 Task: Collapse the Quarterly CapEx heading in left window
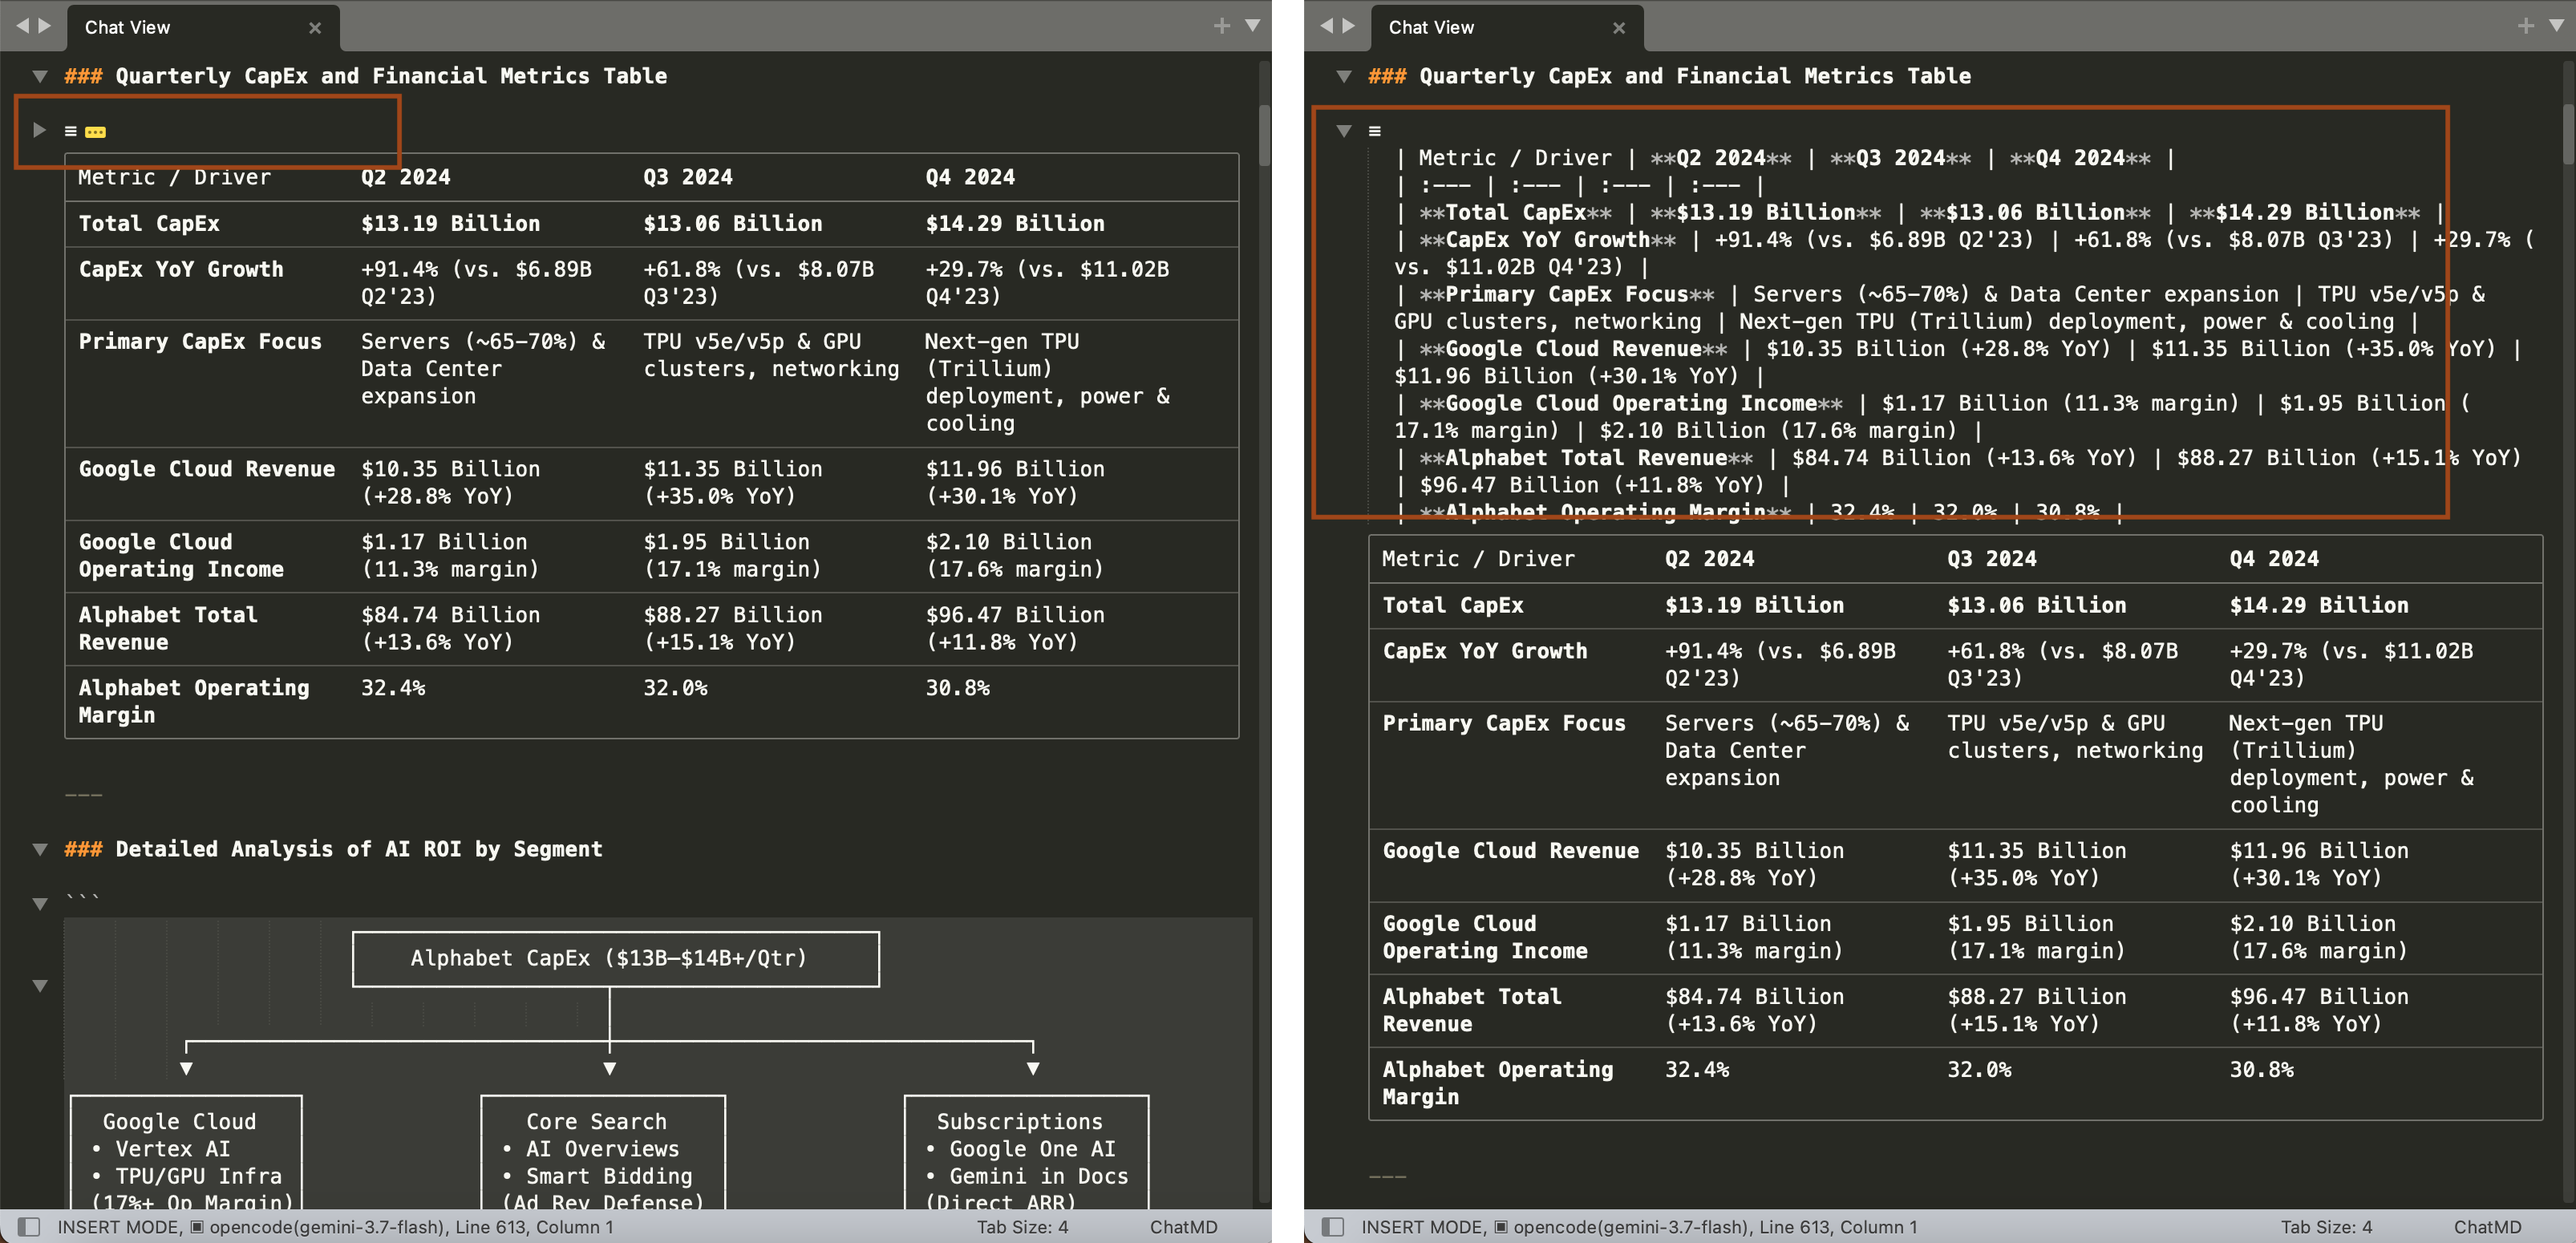(40, 76)
